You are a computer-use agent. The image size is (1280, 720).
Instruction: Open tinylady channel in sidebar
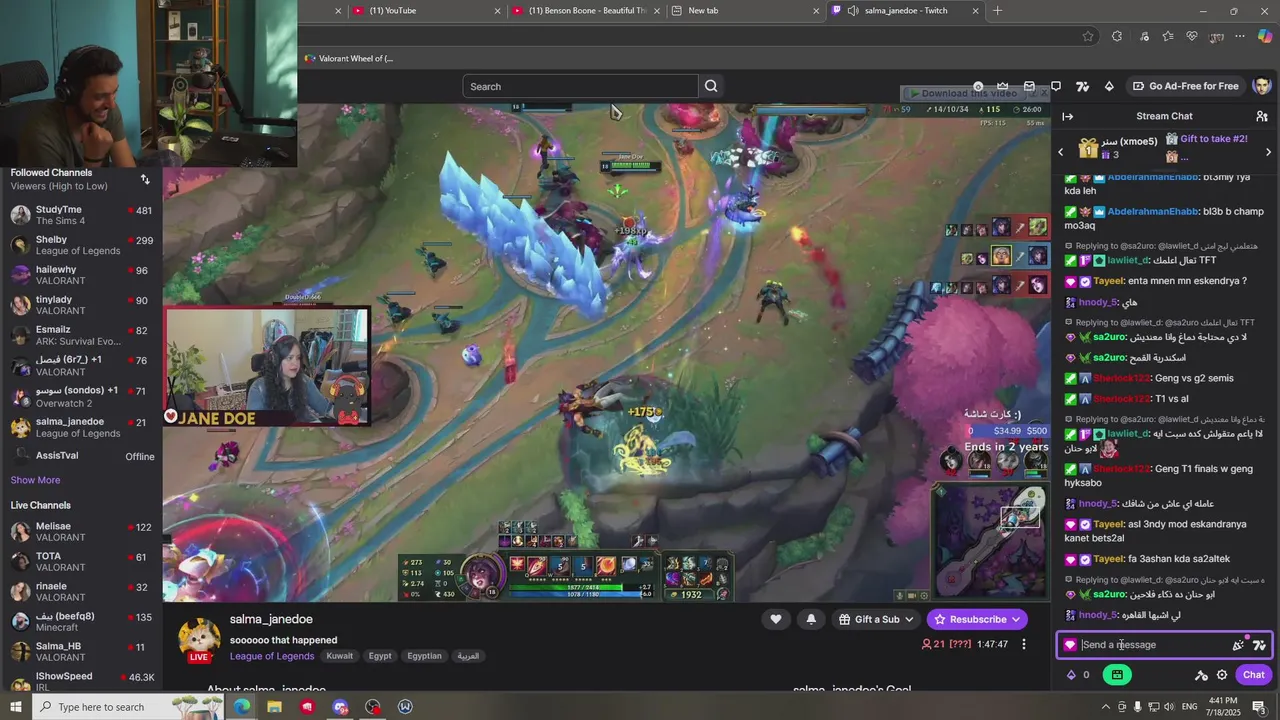pos(81,305)
